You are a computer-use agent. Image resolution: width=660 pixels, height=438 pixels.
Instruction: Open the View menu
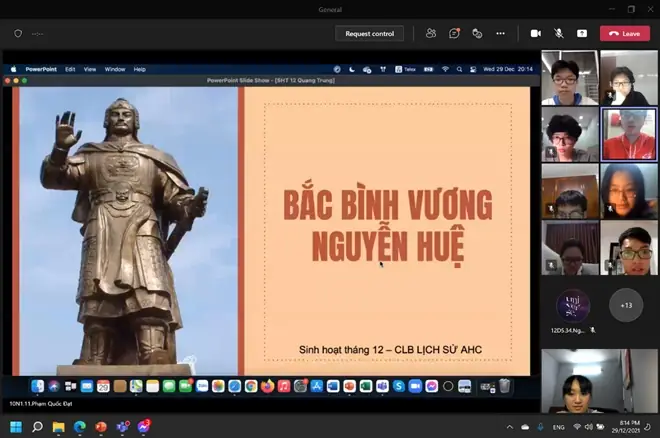coord(90,69)
